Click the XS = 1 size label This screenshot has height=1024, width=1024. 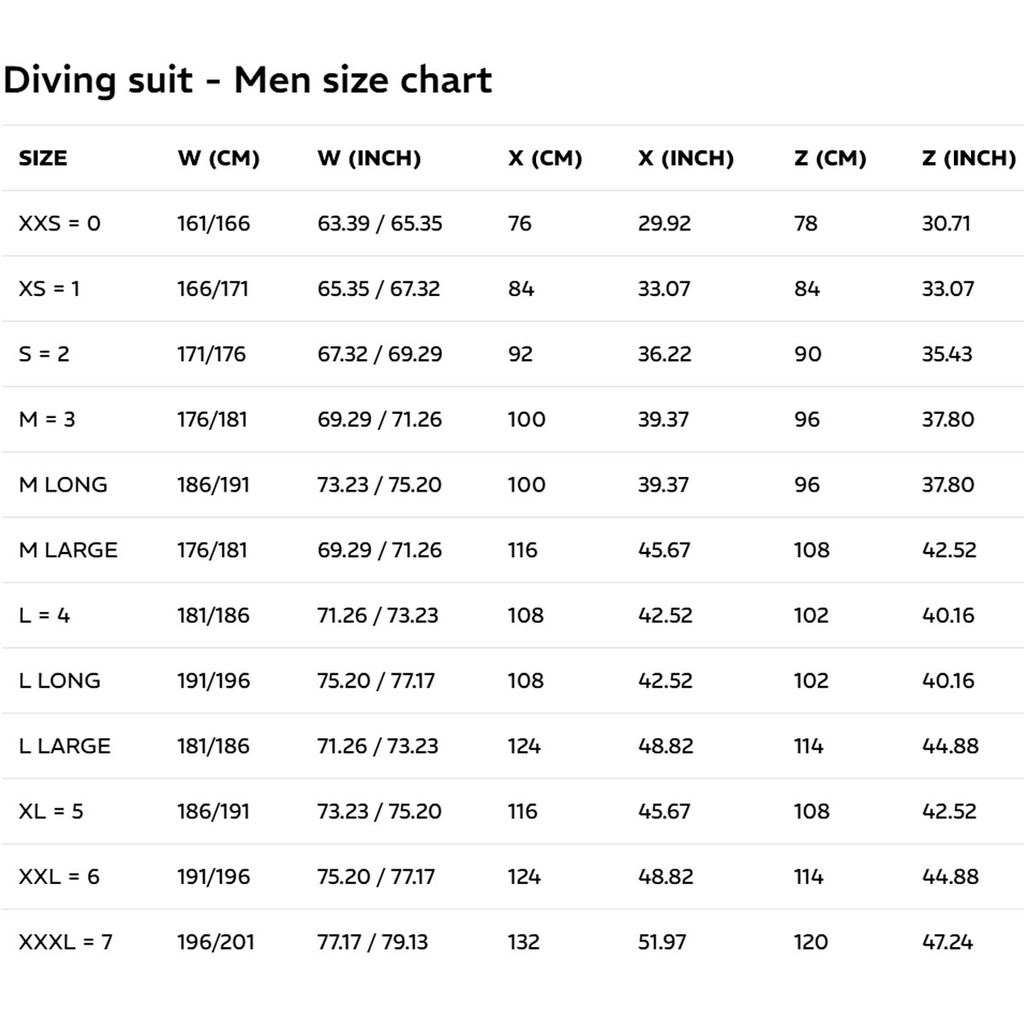coord(50,289)
